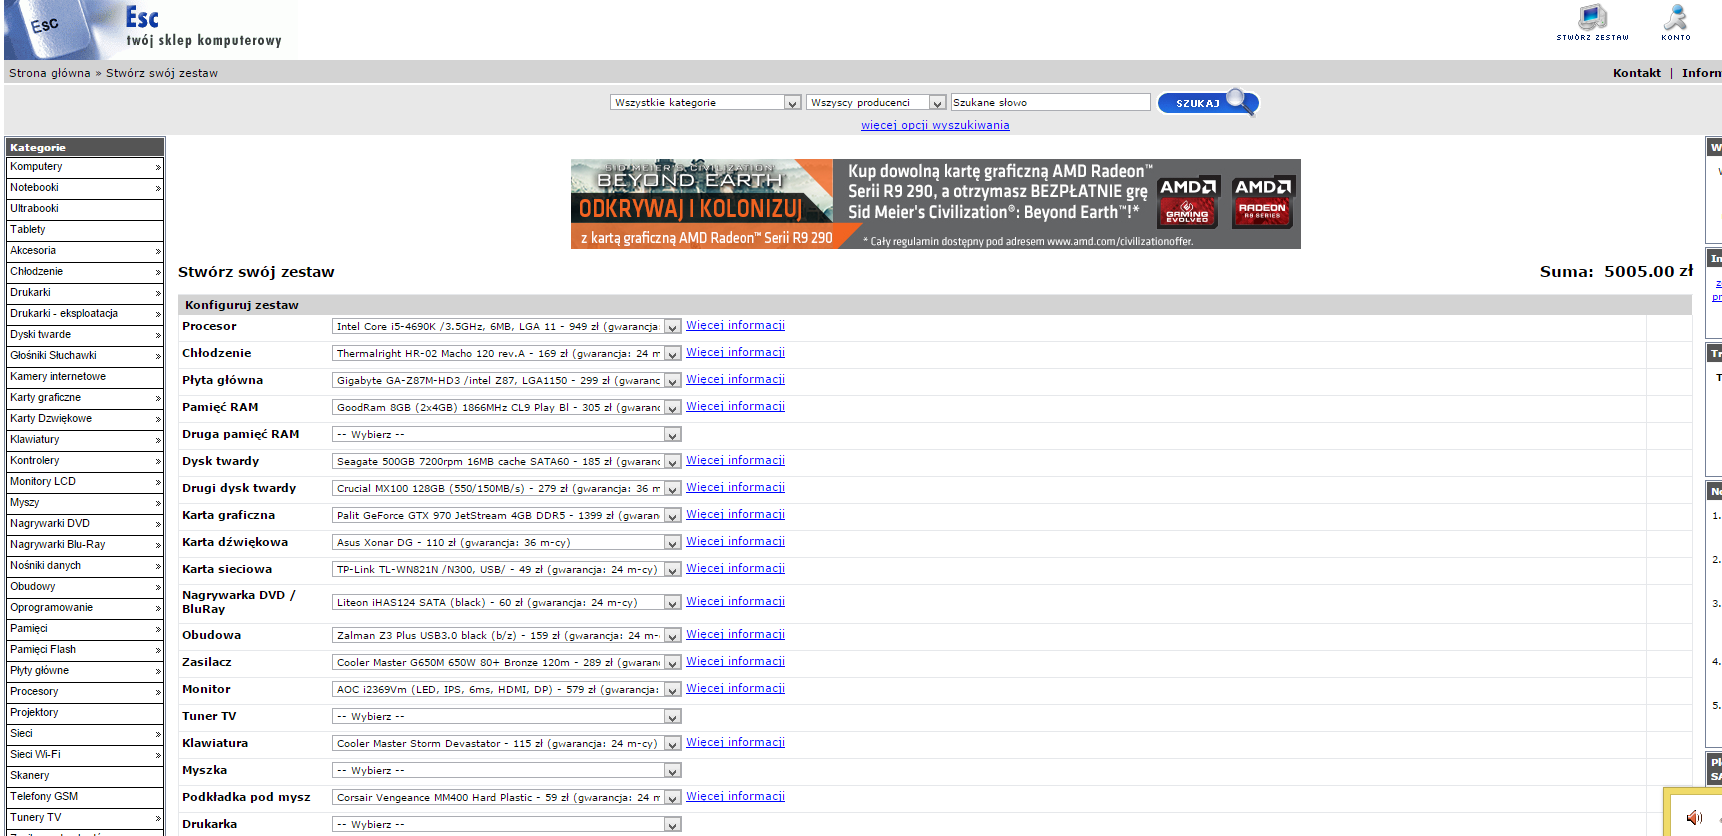The width and height of the screenshot is (1722, 836).
Task: Open the AMD Beyond Earth banner
Action: (935, 204)
